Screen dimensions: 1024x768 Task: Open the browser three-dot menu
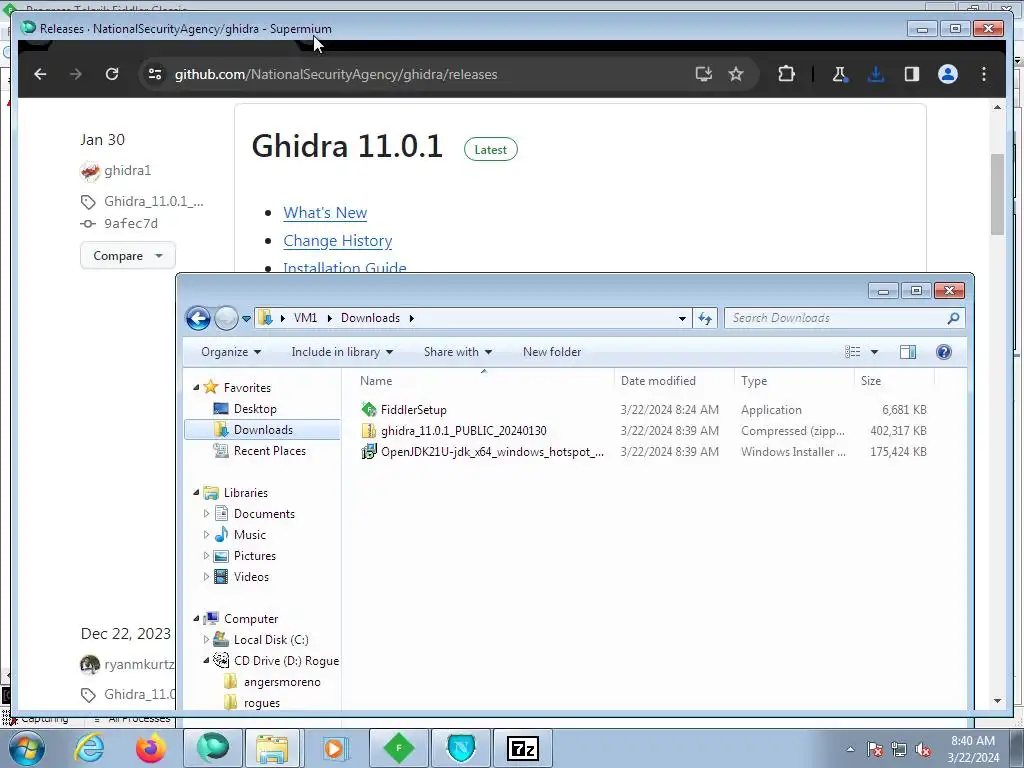(984, 74)
